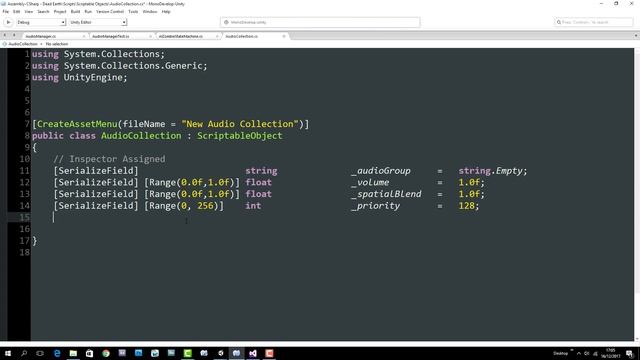Viewport: 640px width, 360px height.
Task: Open the Help menu
Action: 166,11
